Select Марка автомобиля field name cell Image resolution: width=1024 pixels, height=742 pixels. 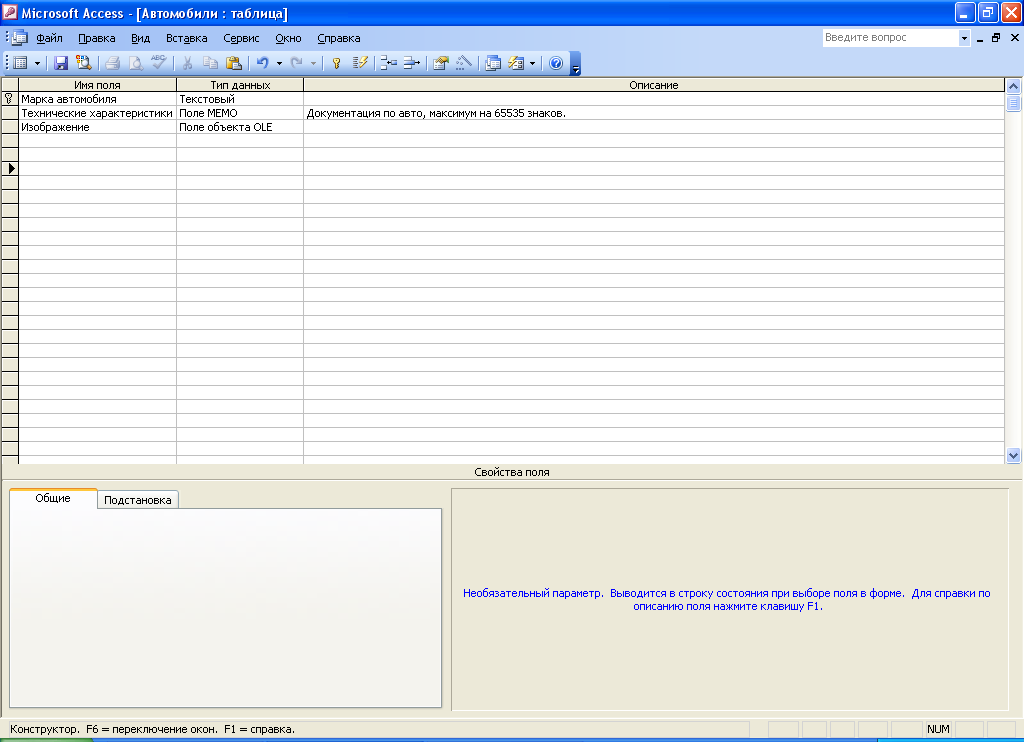click(97, 99)
